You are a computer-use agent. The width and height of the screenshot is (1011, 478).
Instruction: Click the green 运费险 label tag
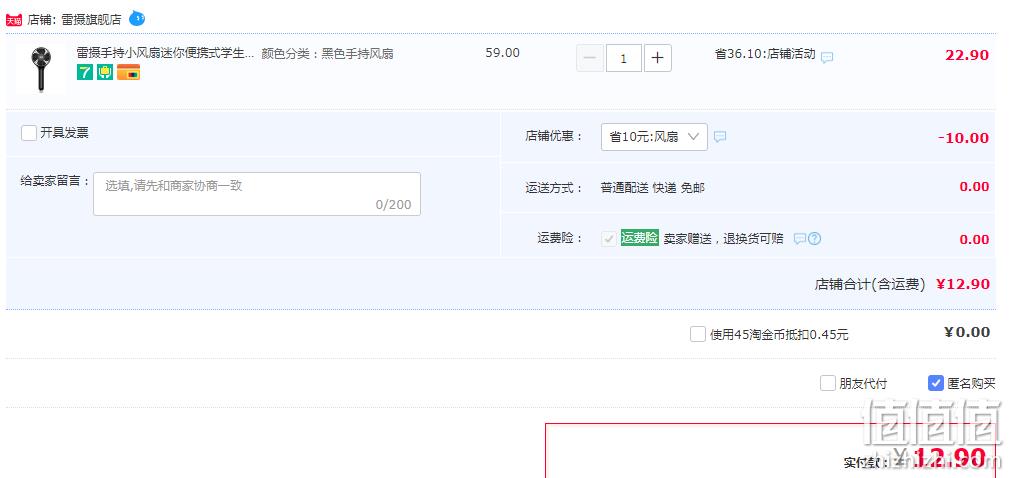click(640, 237)
